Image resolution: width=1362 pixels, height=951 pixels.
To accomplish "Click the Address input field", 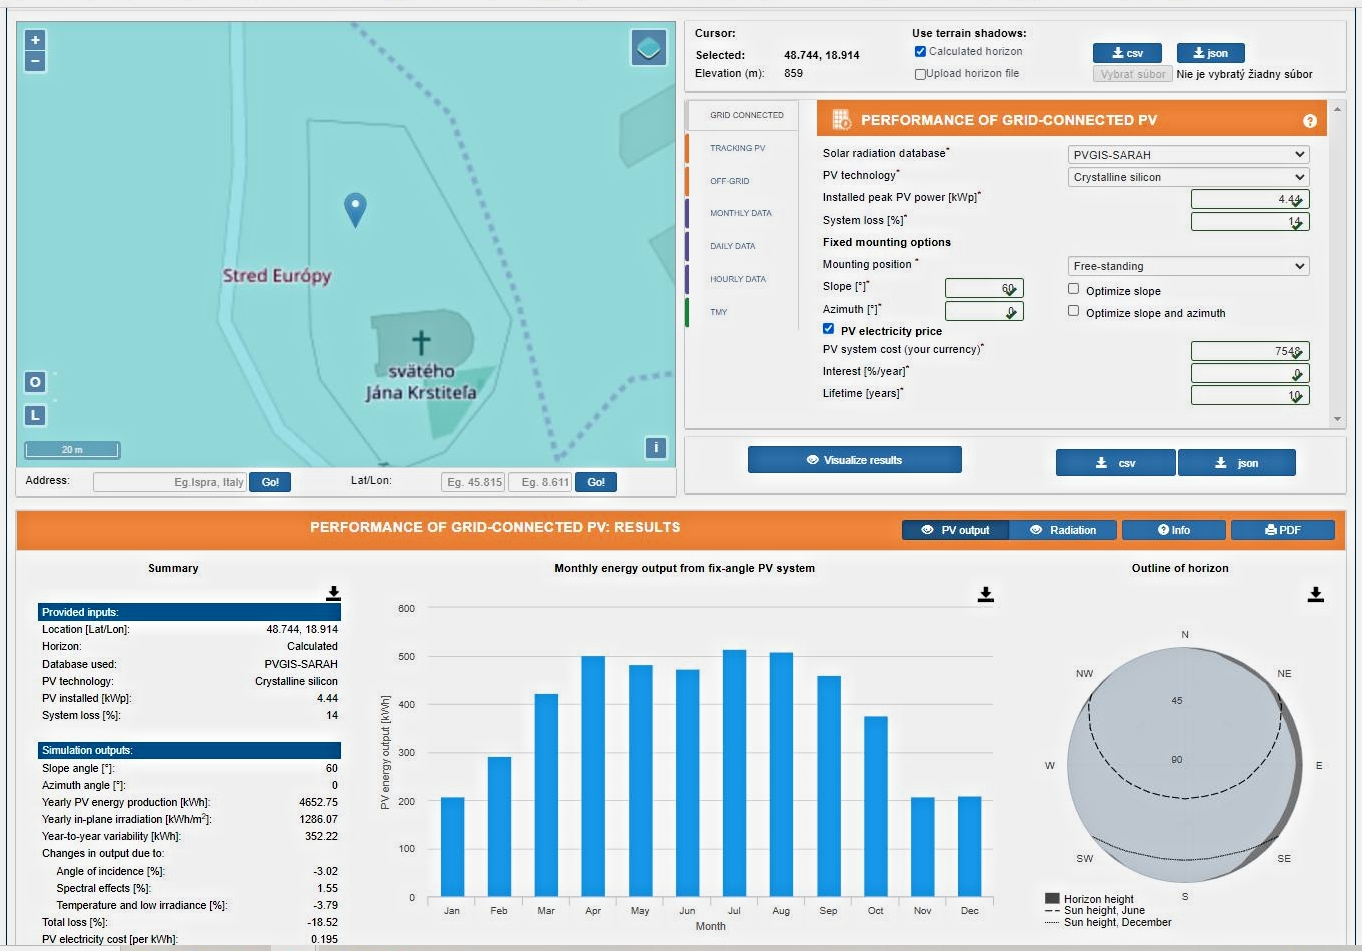I will (170, 482).
